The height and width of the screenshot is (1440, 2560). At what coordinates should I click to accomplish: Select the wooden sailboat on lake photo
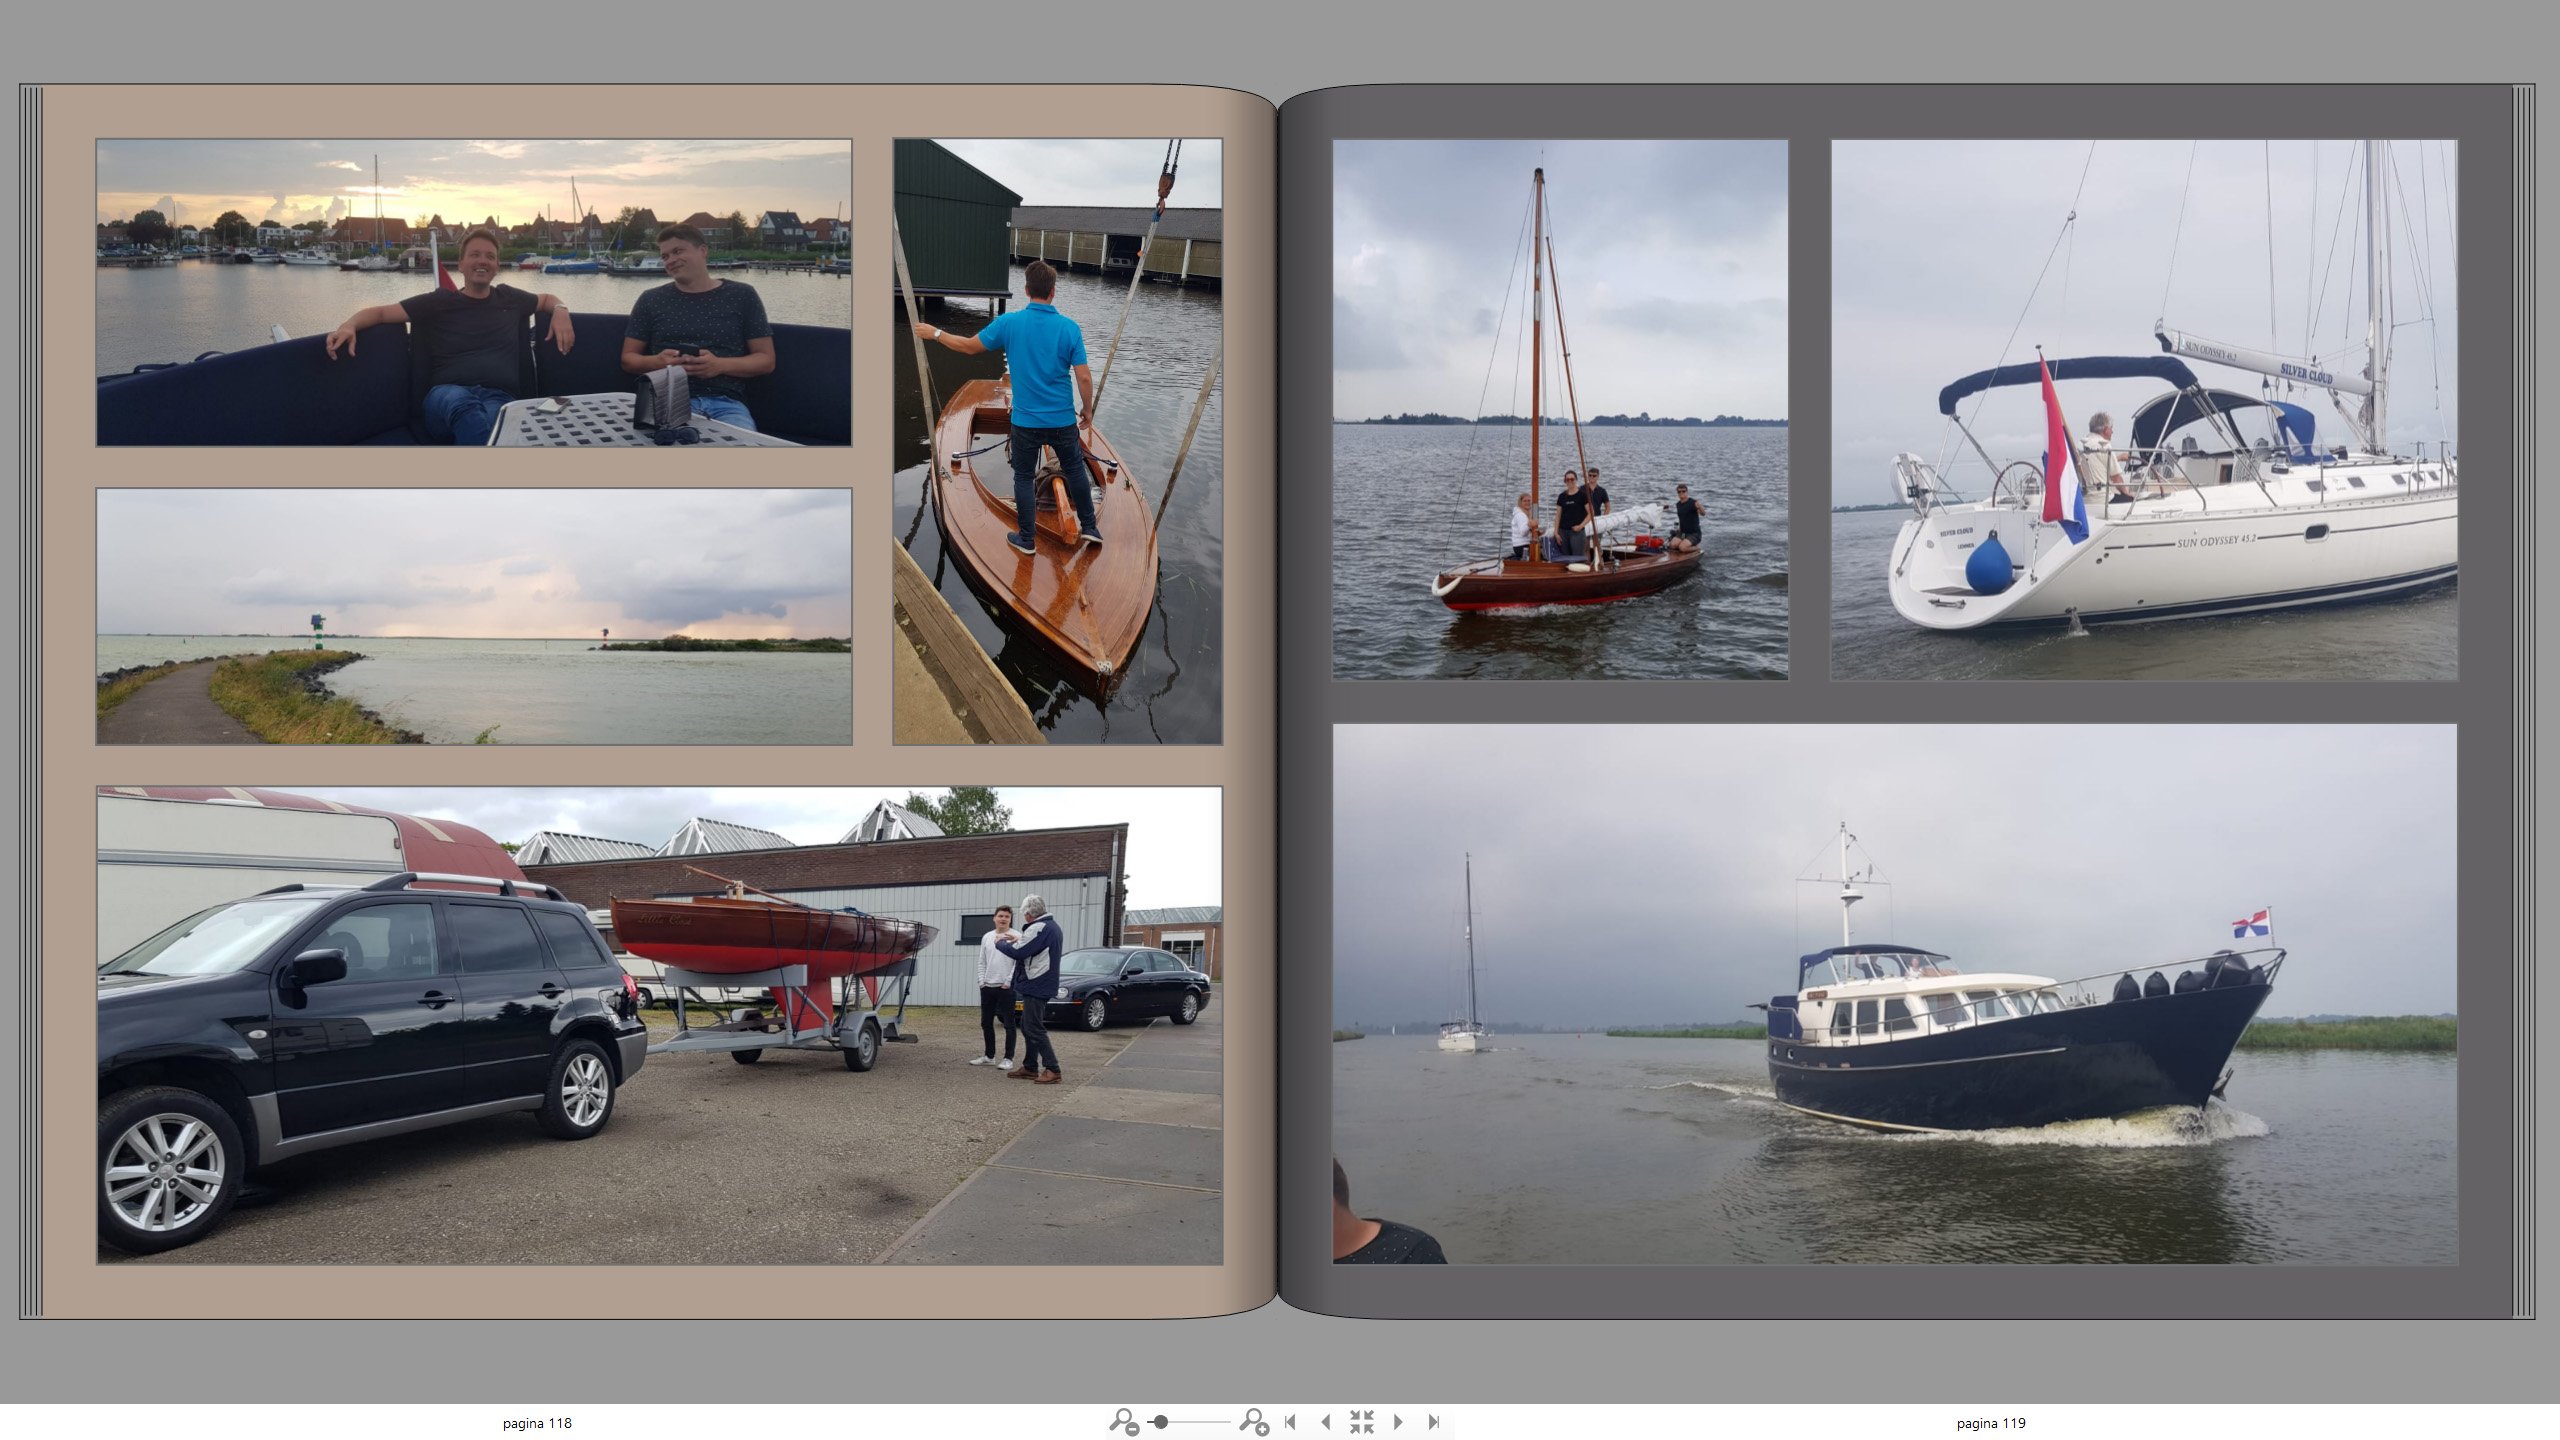1560,409
